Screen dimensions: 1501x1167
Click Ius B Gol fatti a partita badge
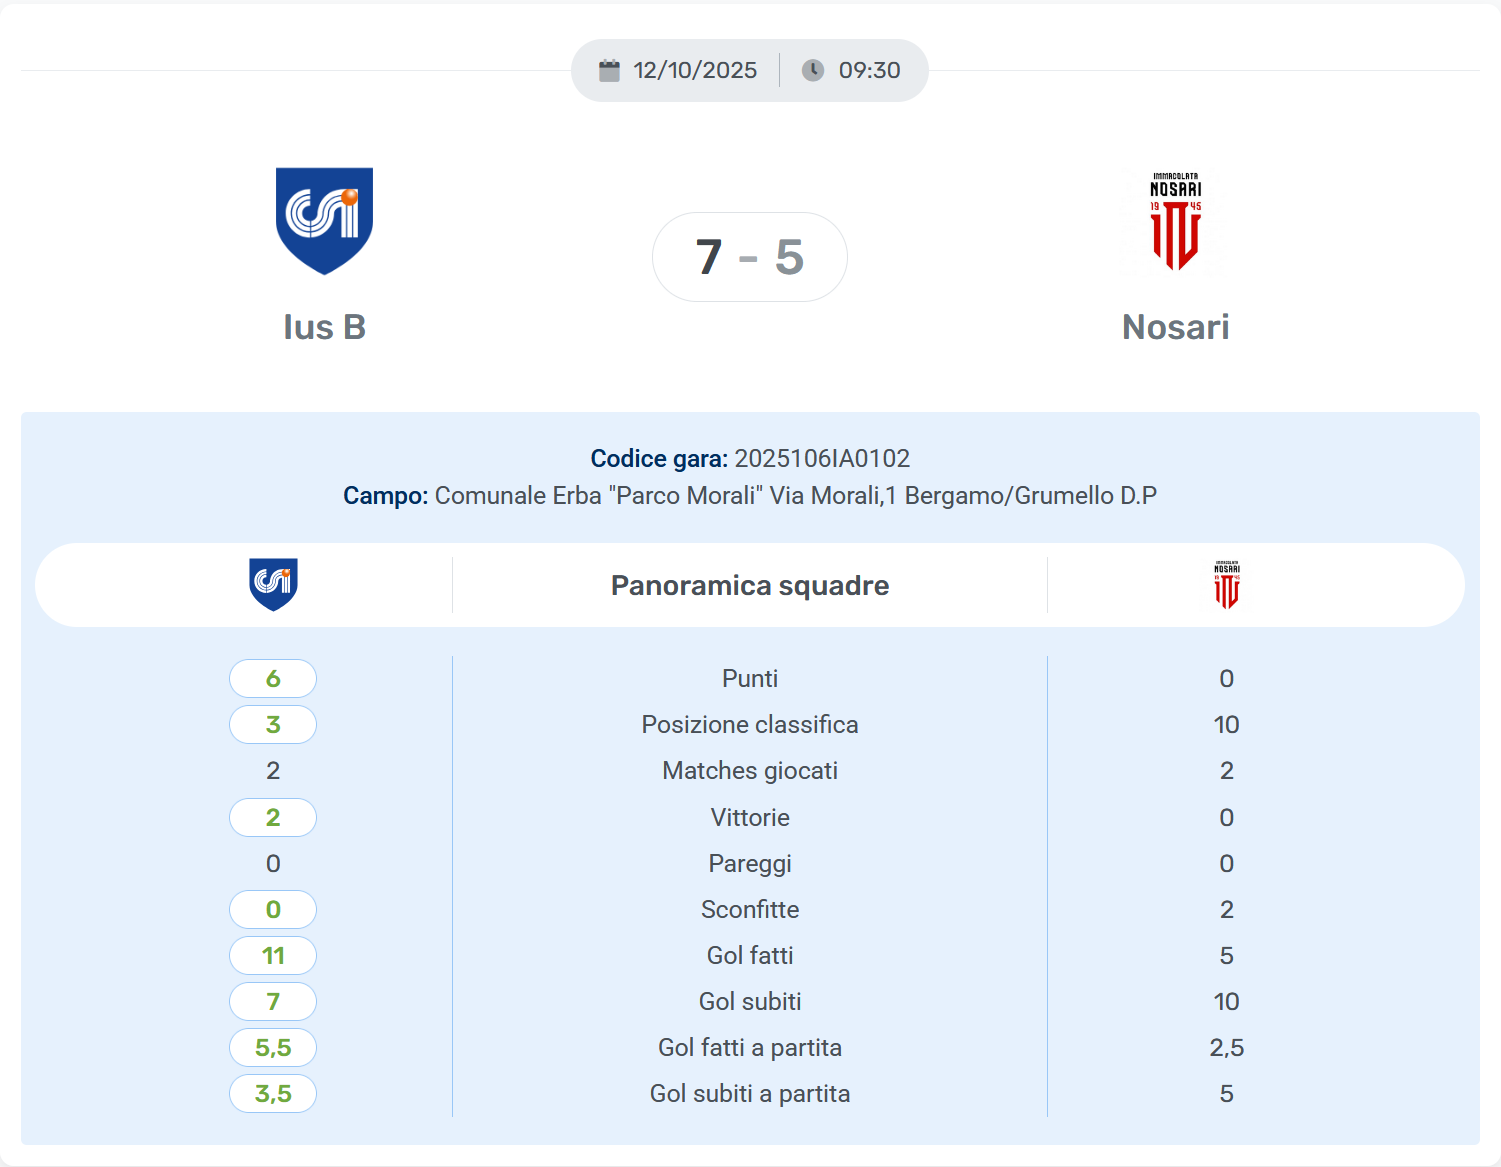point(273,1047)
